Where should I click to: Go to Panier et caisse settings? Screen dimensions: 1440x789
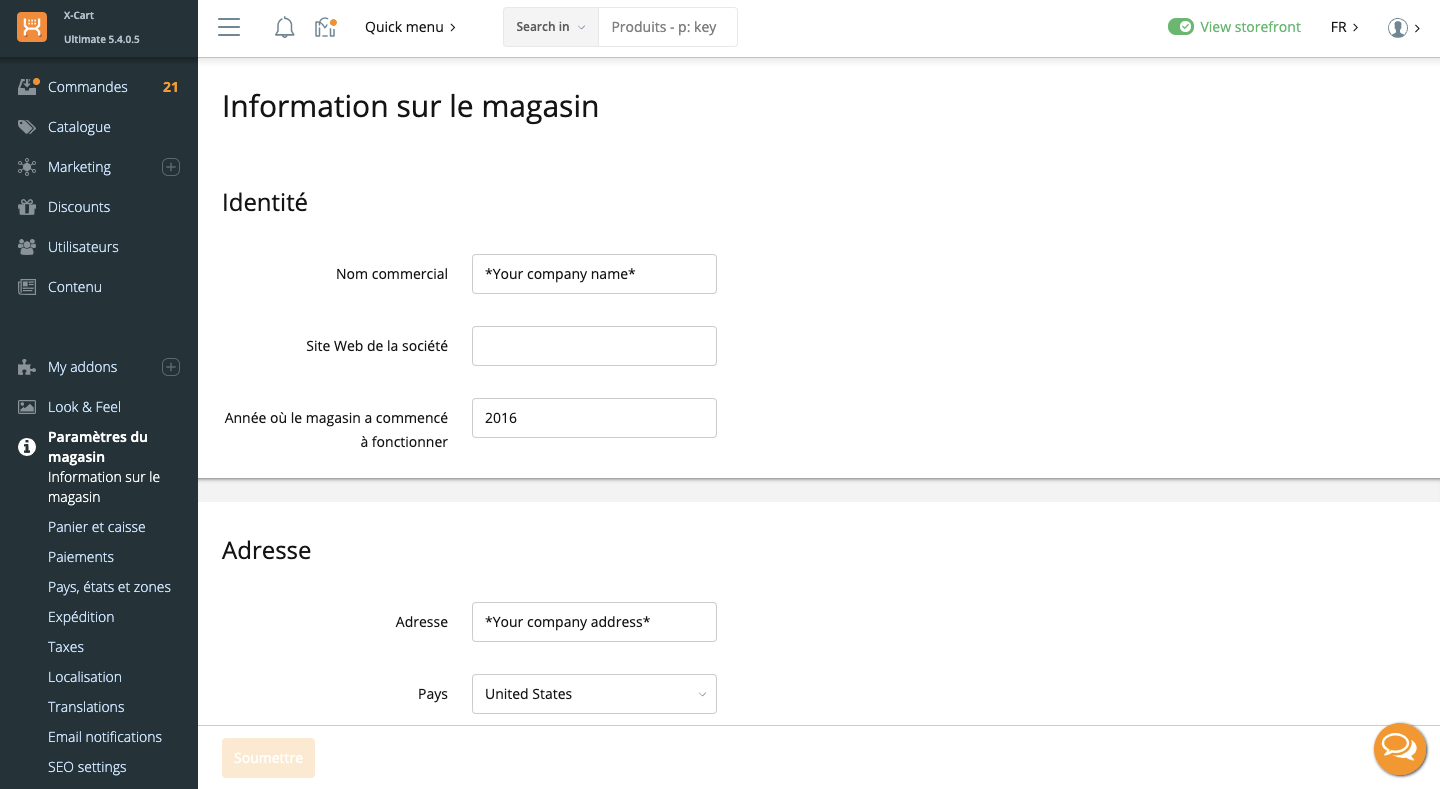pyautogui.click(x=97, y=527)
